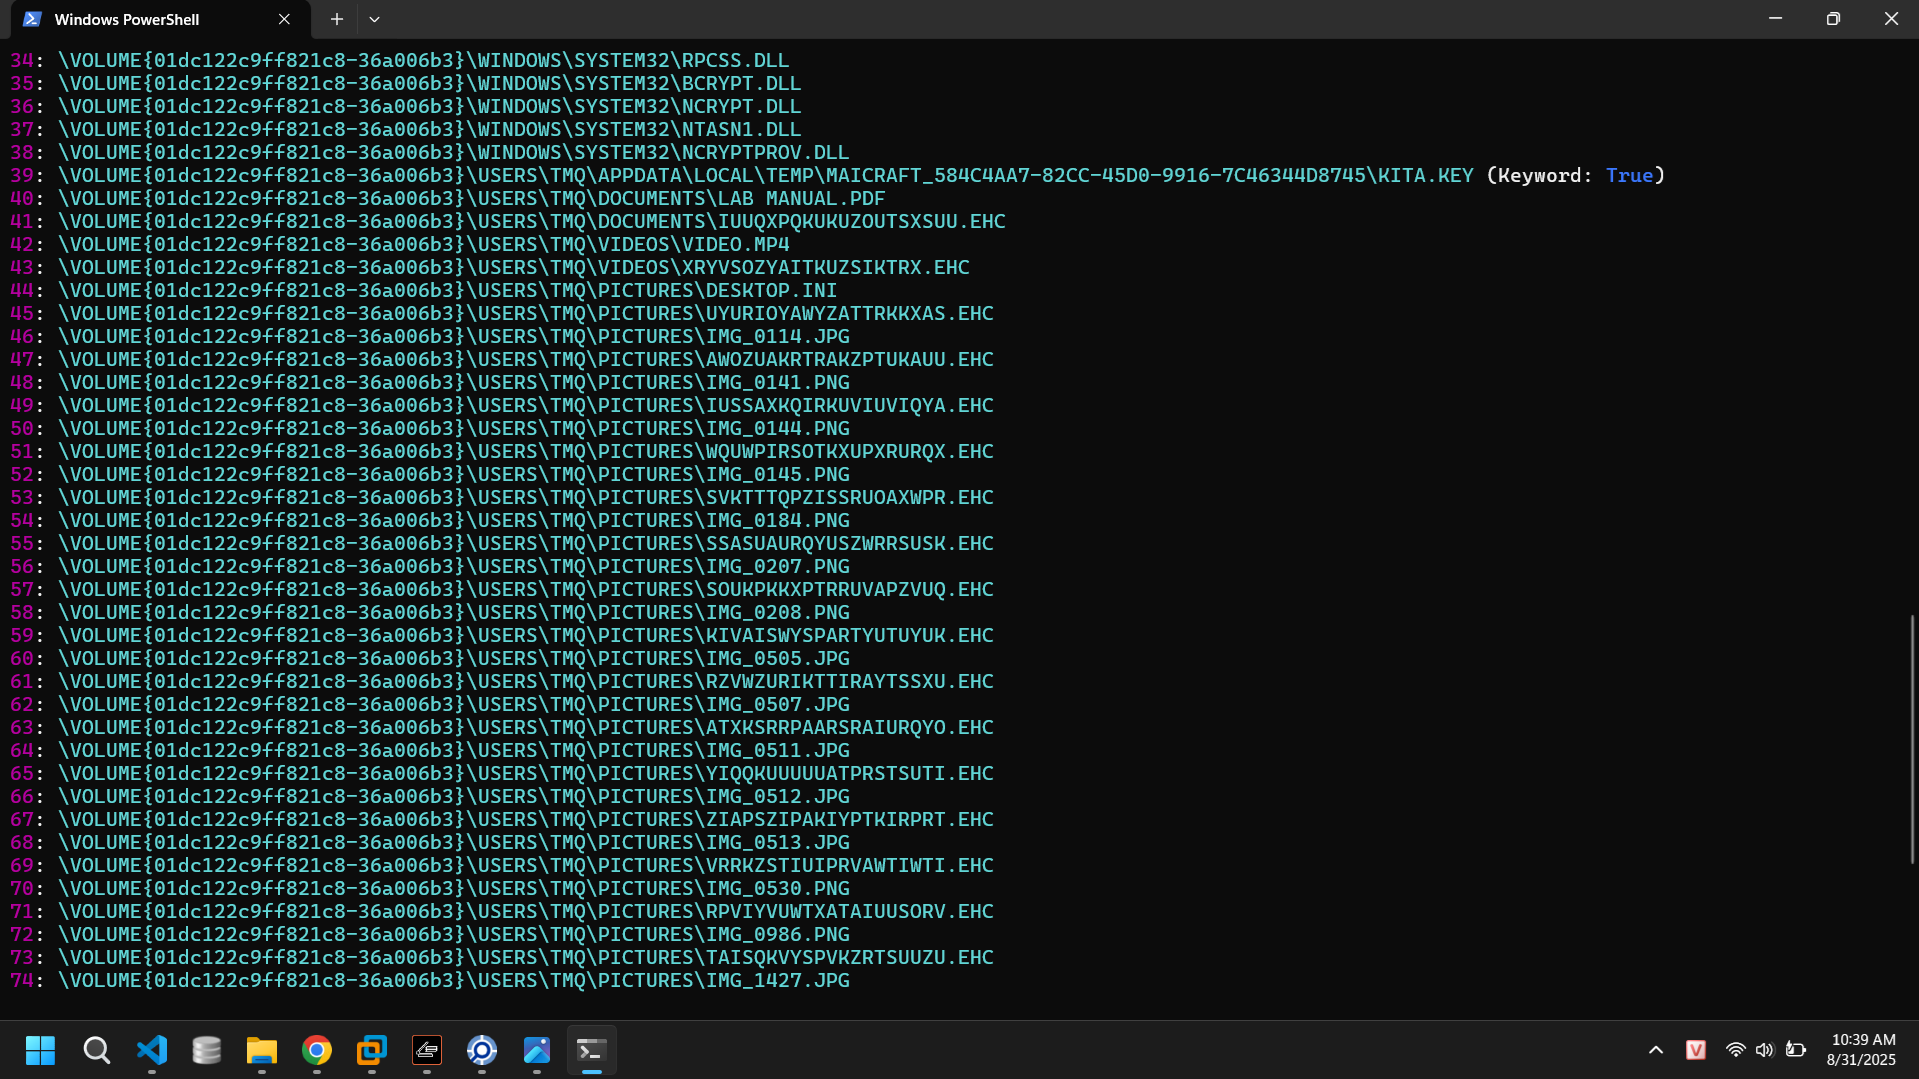The height and width of the screenshot is (1079, 1919).
Task: Open the database app in taskbar
Action: tap(207, 1050)
